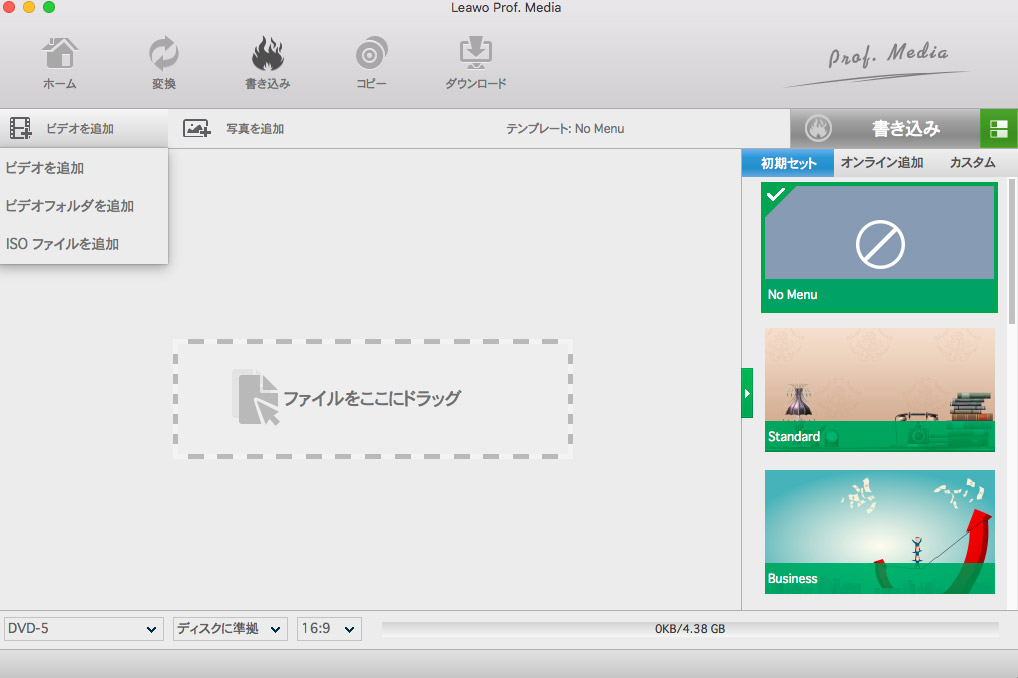This screenshot has height=678, width=1018.
Task: Click the Add Photo (写真を追加) icon
Action: pos(196,128)
